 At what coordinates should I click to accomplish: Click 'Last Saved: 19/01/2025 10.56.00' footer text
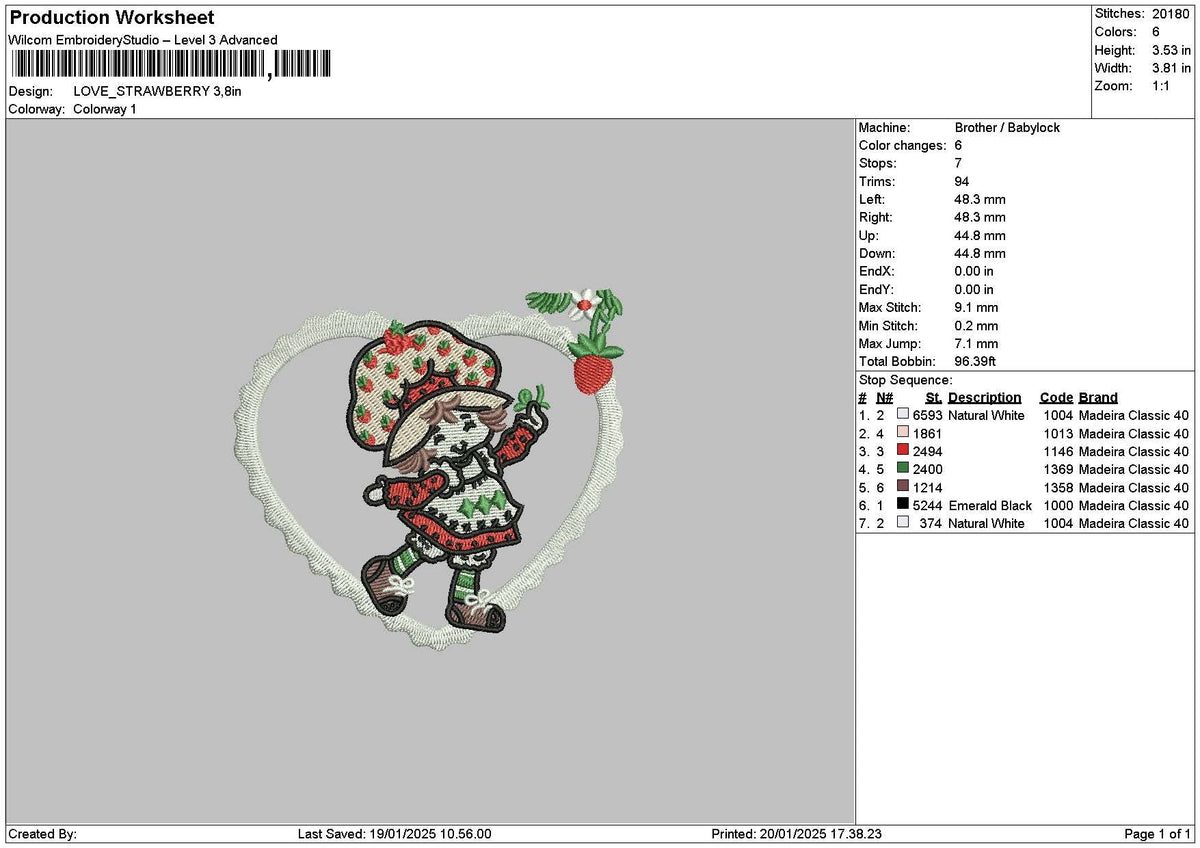(x=395, y=834)
